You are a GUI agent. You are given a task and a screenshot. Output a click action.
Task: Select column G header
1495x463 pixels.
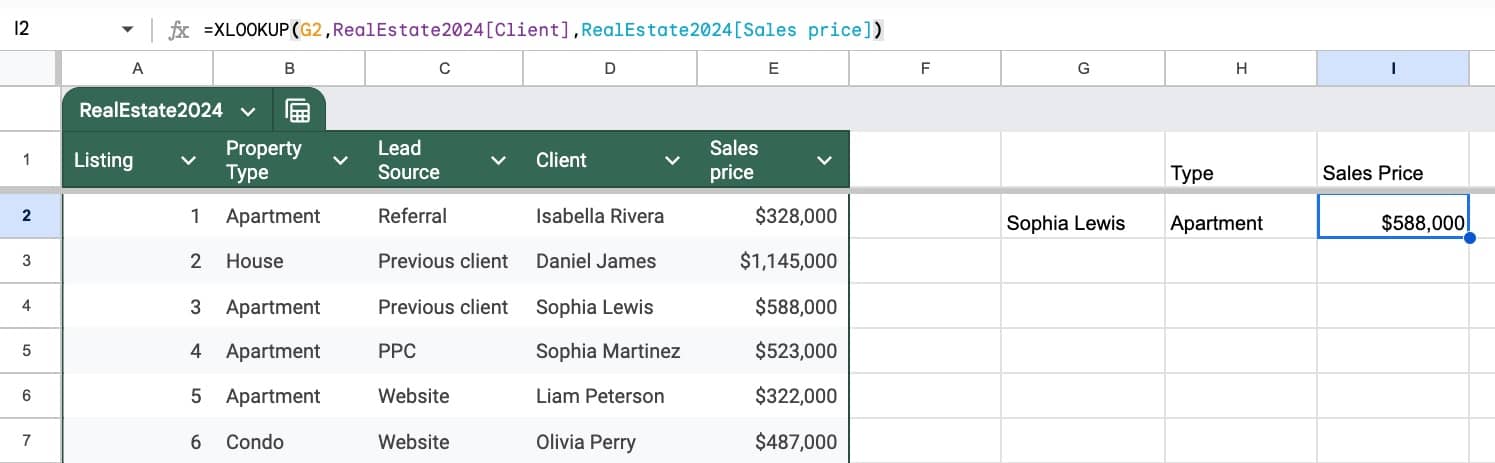coord(1083,68)
